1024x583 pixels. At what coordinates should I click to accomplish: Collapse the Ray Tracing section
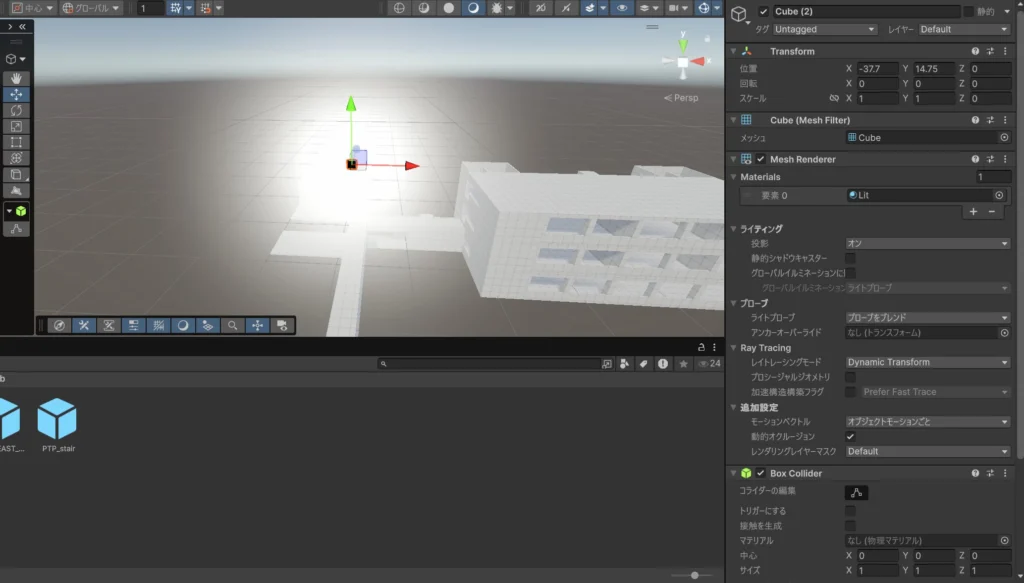[x=734, y=348]
